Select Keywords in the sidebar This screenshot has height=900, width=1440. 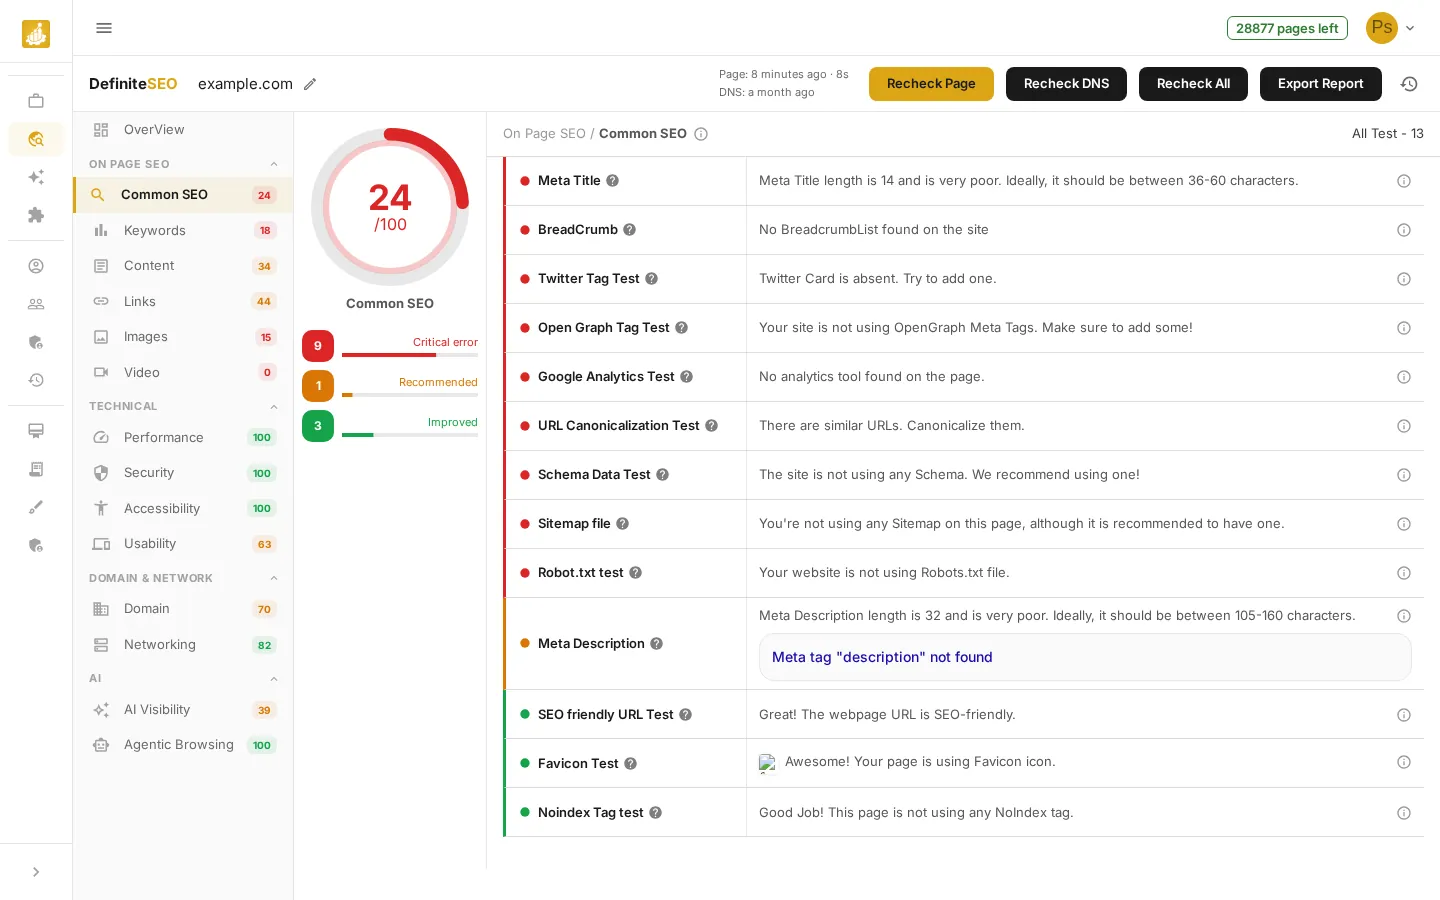(x=183, y=231)
